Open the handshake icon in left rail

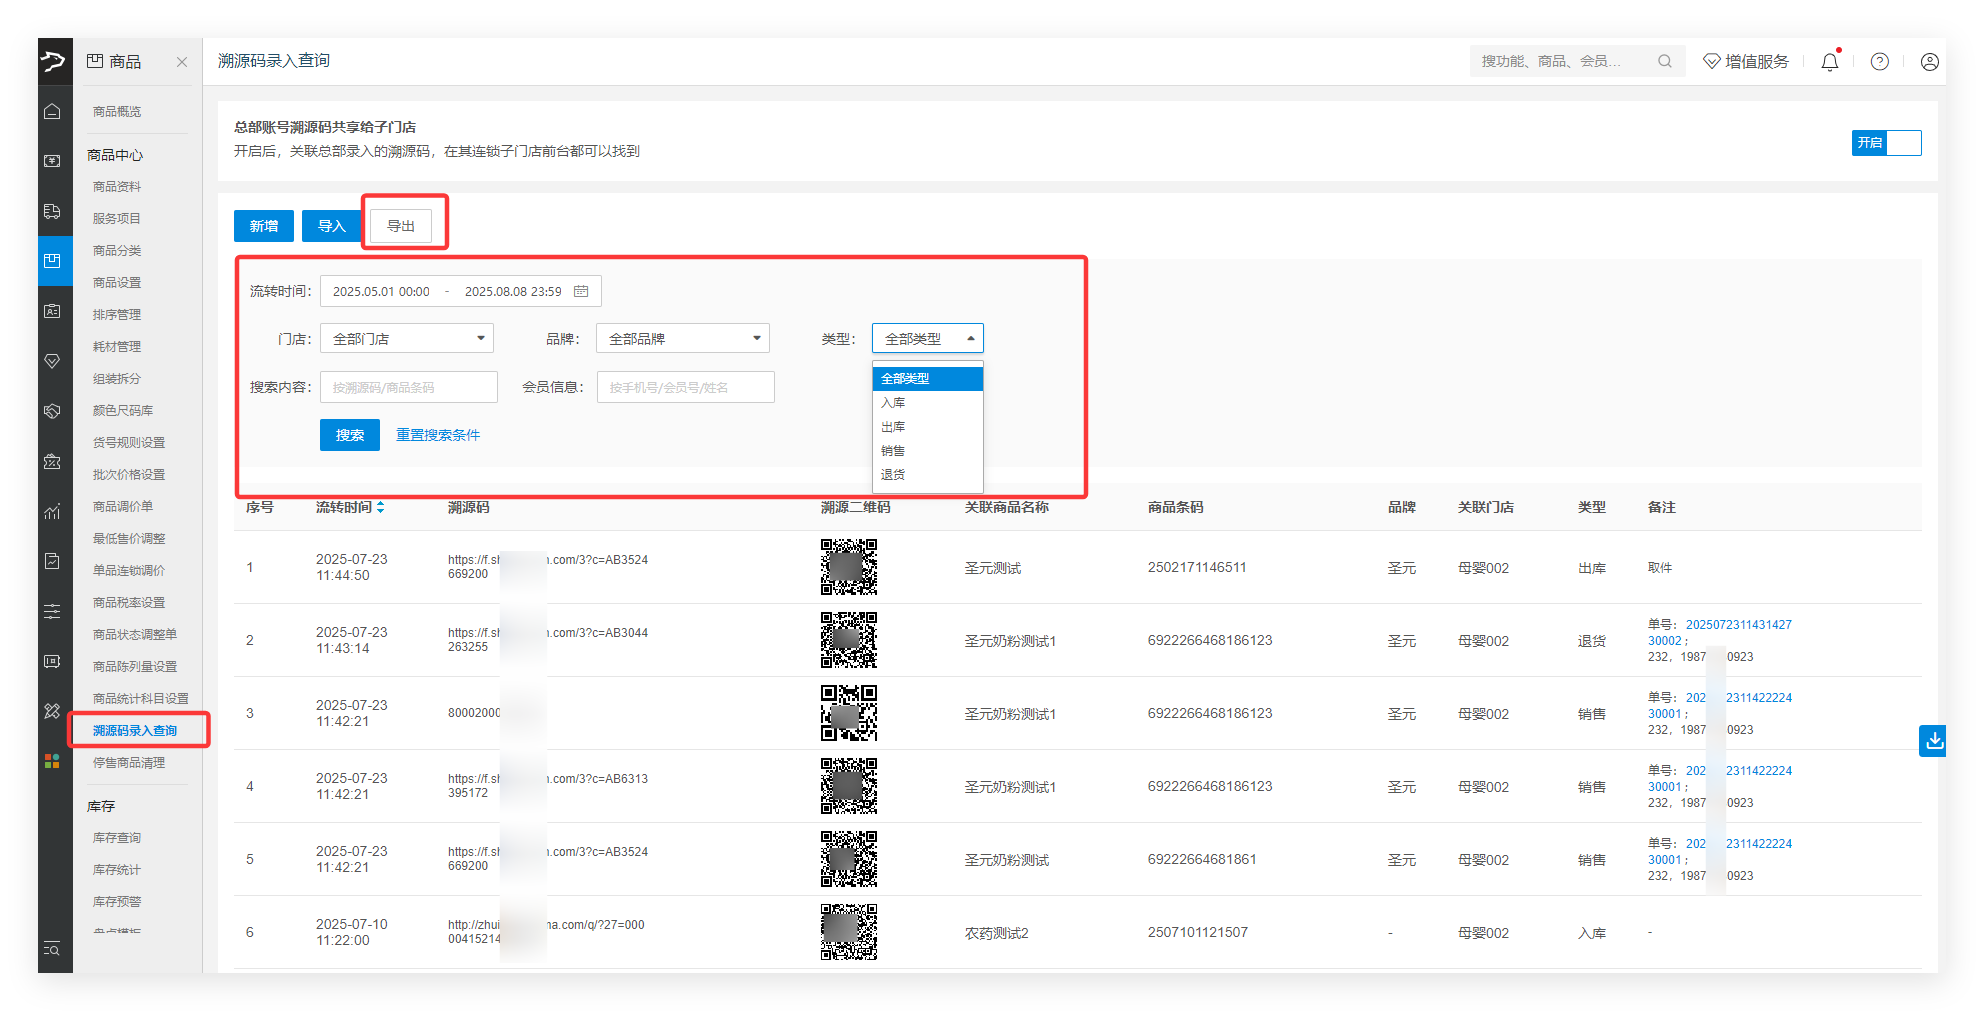click(x=52, y=411)
